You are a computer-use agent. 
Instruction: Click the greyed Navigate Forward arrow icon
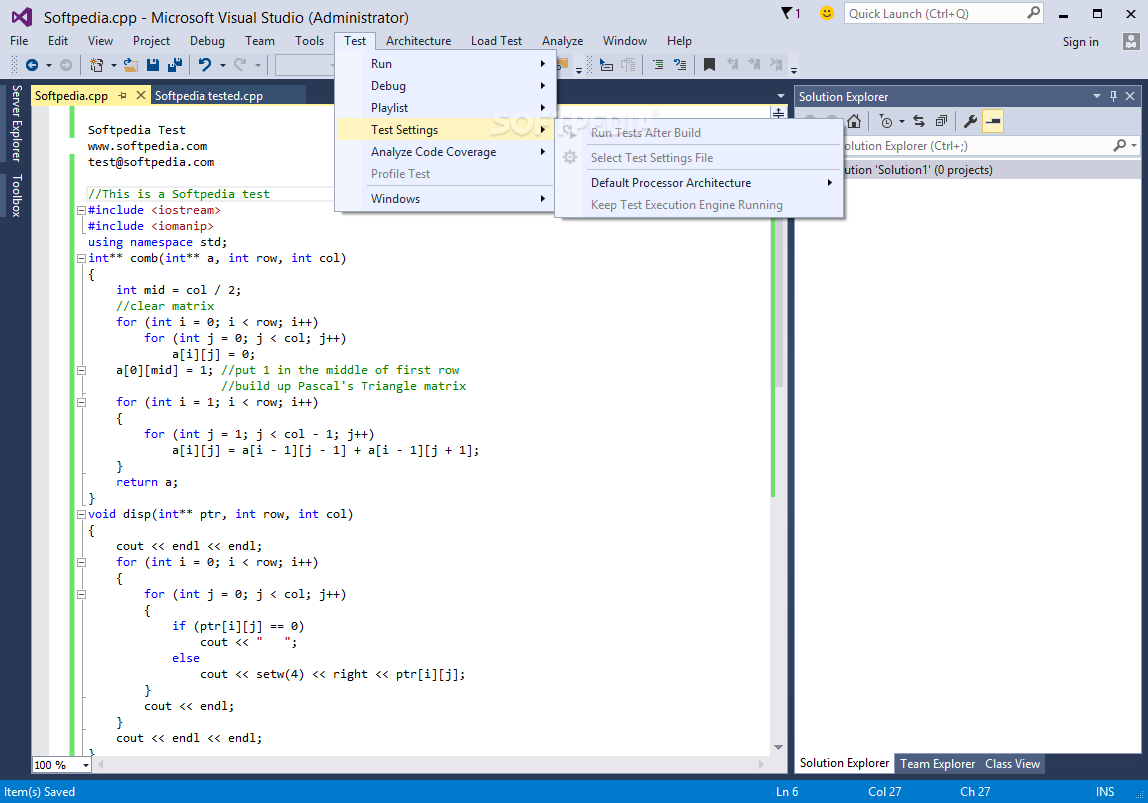click(66, 65)
